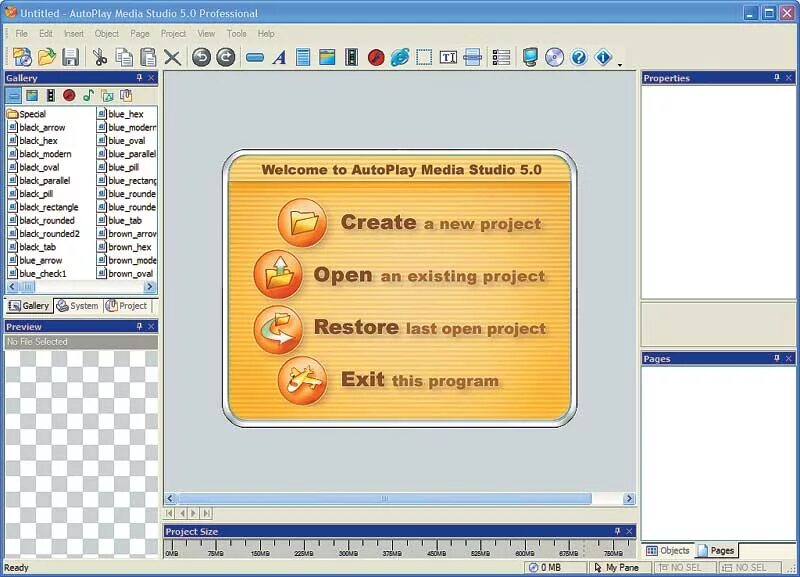
Task: Open the Special folder in Gallery
Action: (27, 114)
